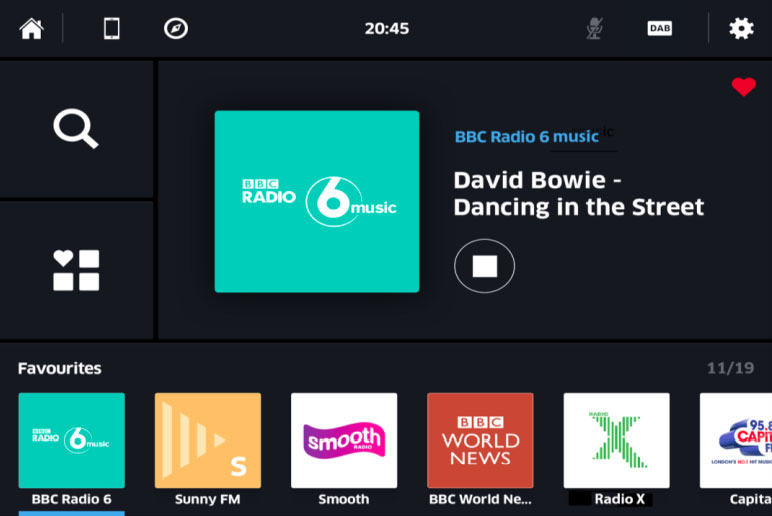772x516 pixels.
Task: Select BBC Radio 6 favourite tile
Action: pyautogui.click(x=71, y=440)
